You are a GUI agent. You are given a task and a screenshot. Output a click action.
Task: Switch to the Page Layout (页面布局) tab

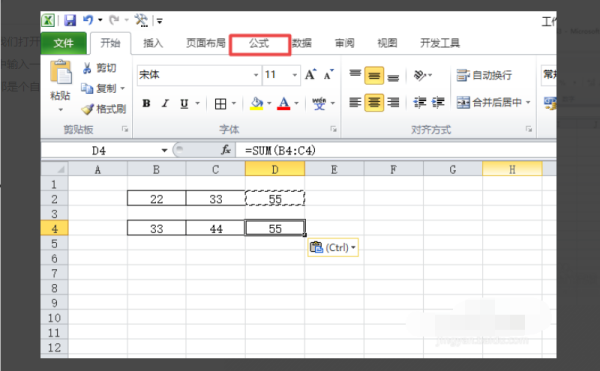click(x=206, y=43)
